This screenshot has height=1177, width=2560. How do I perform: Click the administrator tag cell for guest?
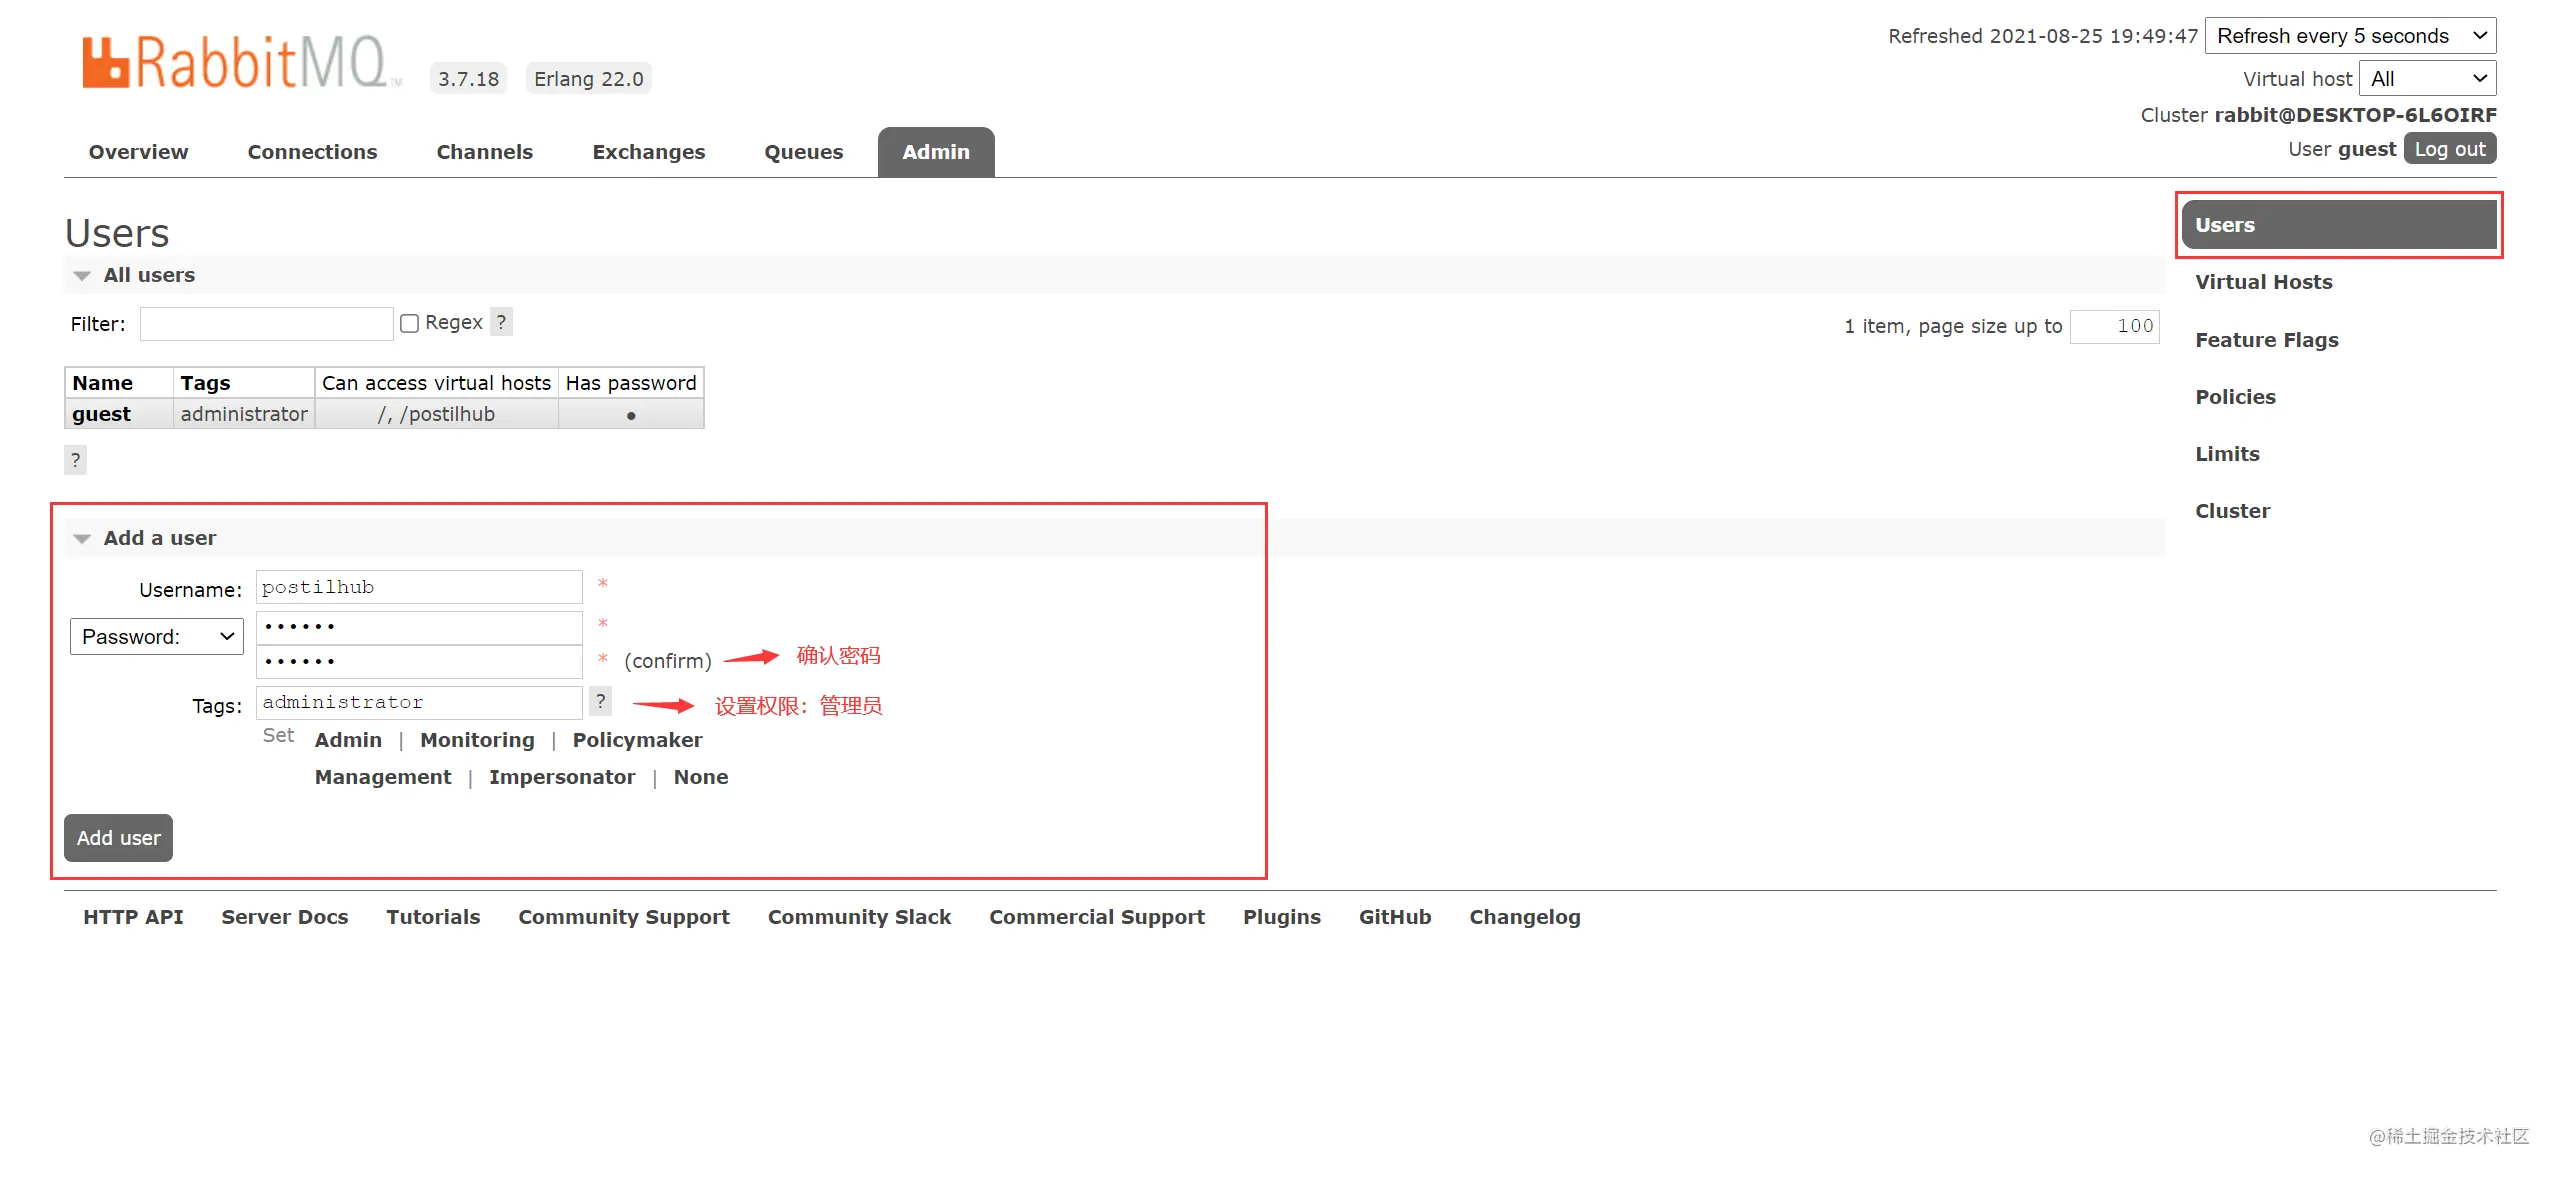point(244,414)
